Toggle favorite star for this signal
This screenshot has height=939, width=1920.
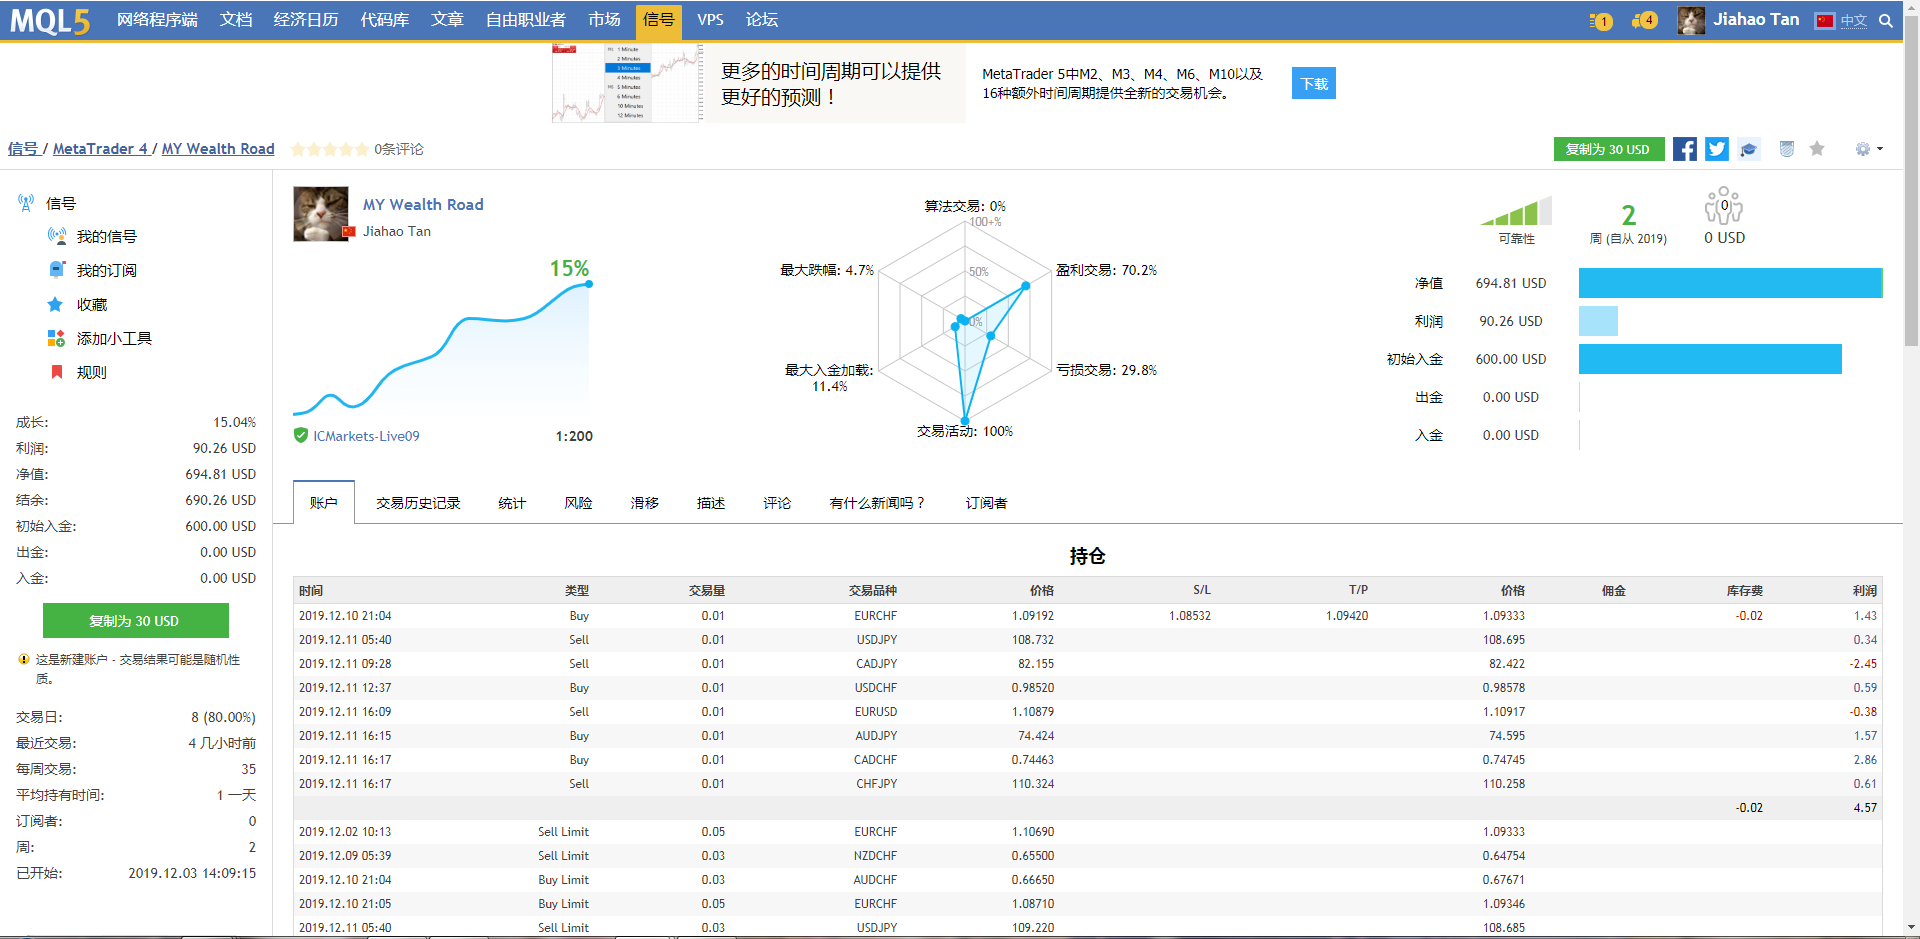pos(1817,149)
